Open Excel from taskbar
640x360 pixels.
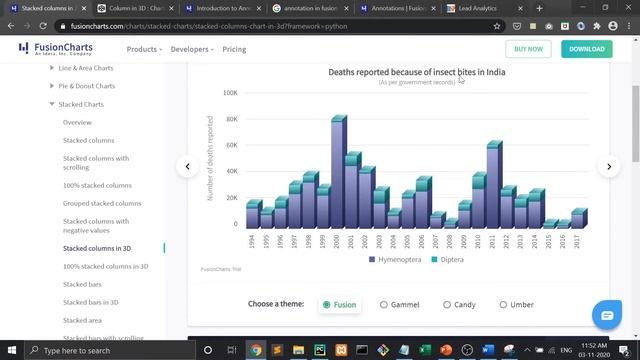[x=425, y=350]
